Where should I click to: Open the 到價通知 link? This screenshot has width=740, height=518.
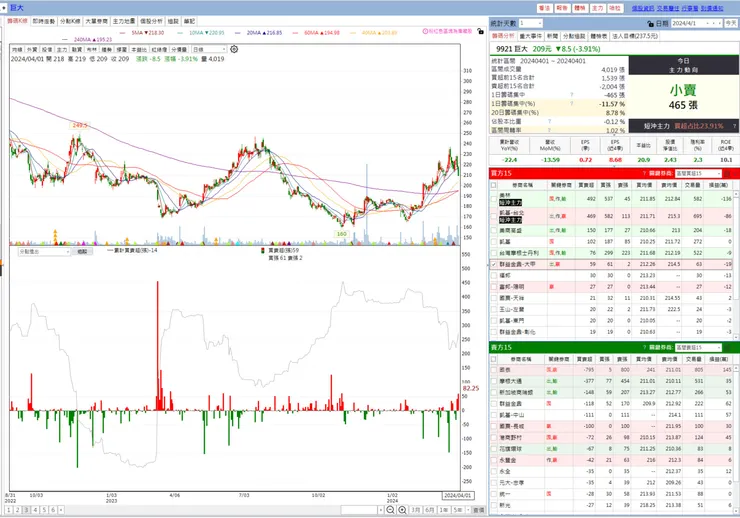[712, 8]
